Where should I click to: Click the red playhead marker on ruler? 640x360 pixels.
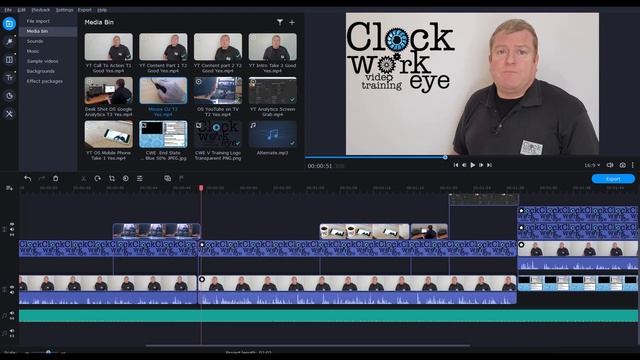coord(201,188)
